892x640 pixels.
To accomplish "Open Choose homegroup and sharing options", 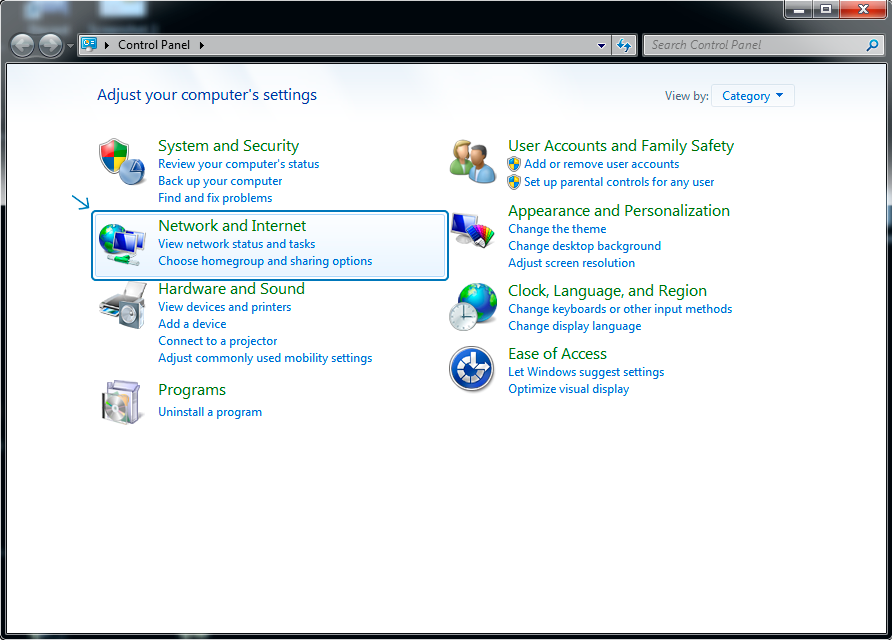I will tap(265, 261).
